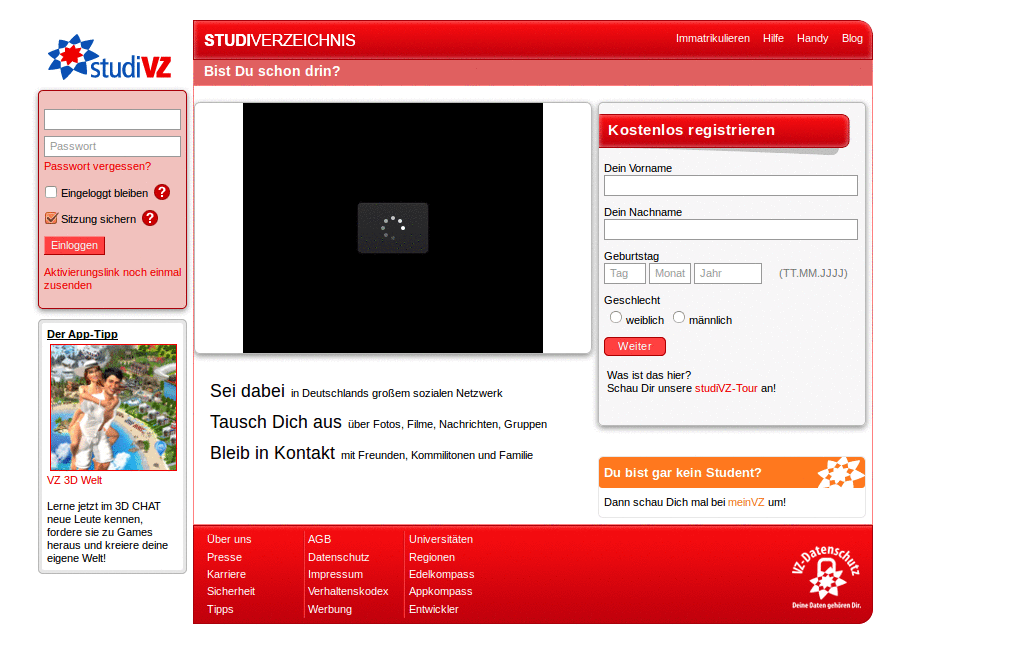Open Verhaltenskodex footer link
Image resolution: width=1024 pixels, height=645 pixels.
tap(348, 591)
